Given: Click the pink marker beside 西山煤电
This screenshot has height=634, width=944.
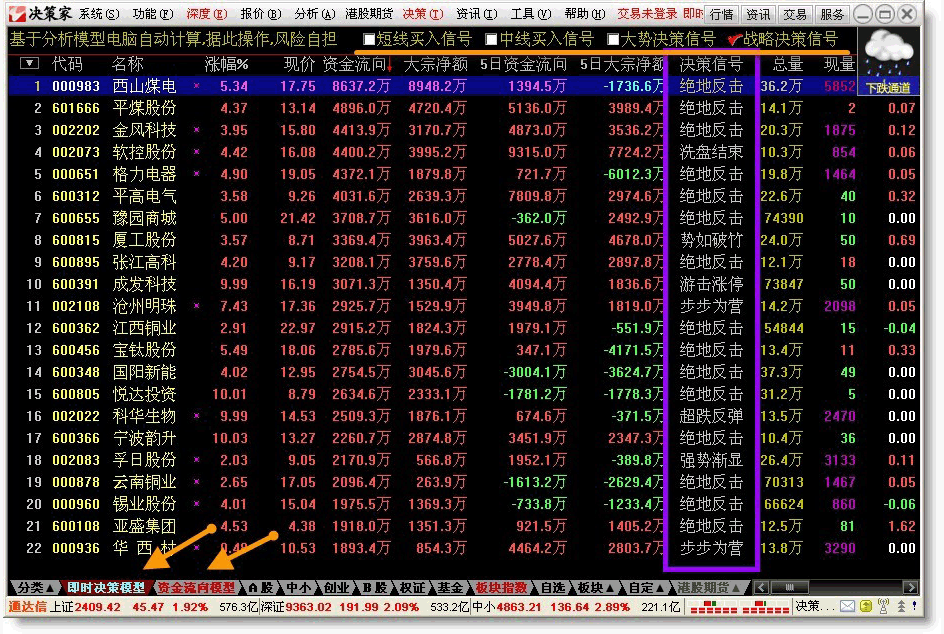Looking at the screenshot, I should point(197,86).
